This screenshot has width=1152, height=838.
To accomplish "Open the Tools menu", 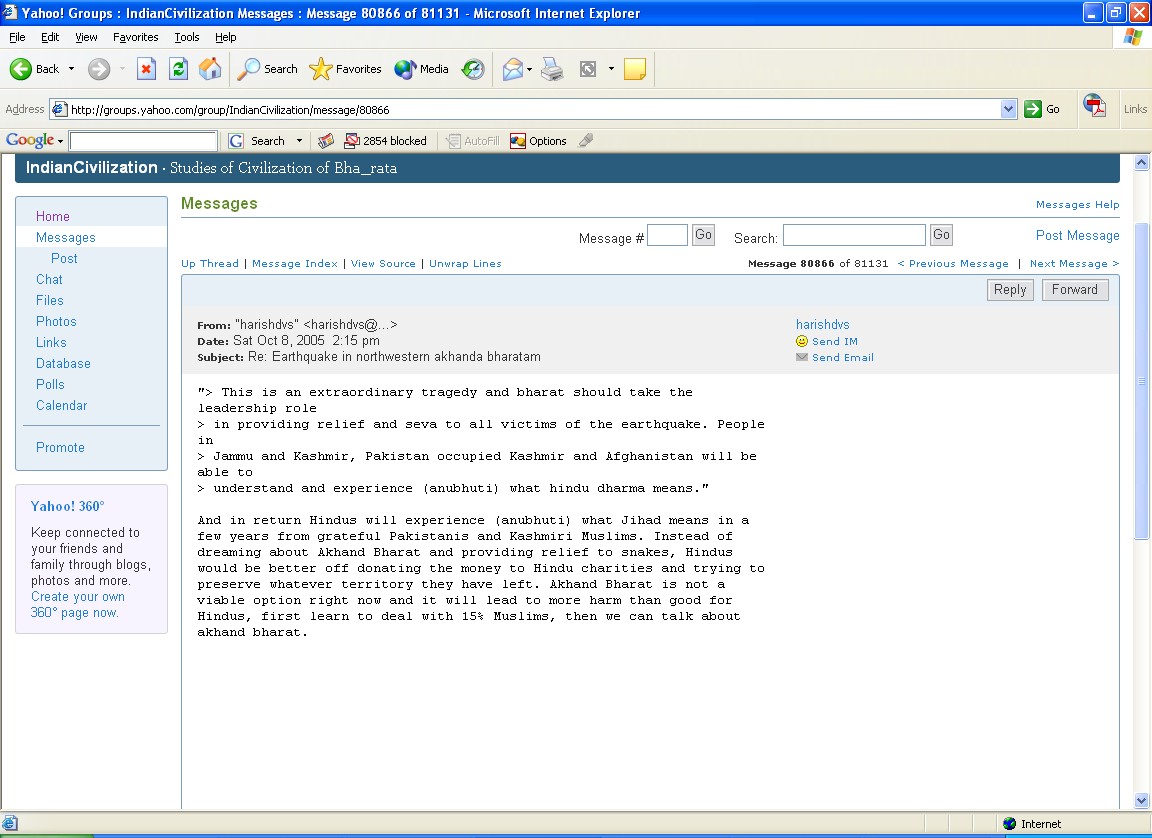I will (187, 37).
